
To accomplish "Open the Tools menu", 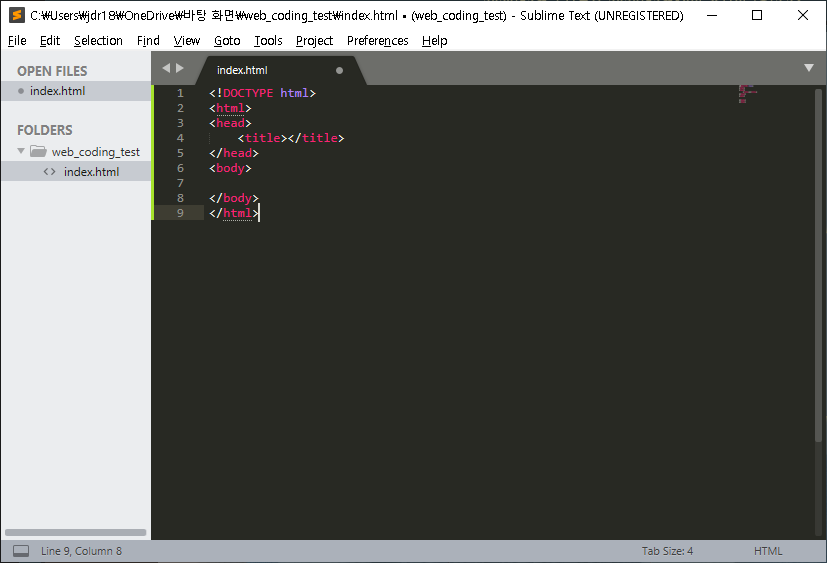I will [x=268, y=41].
